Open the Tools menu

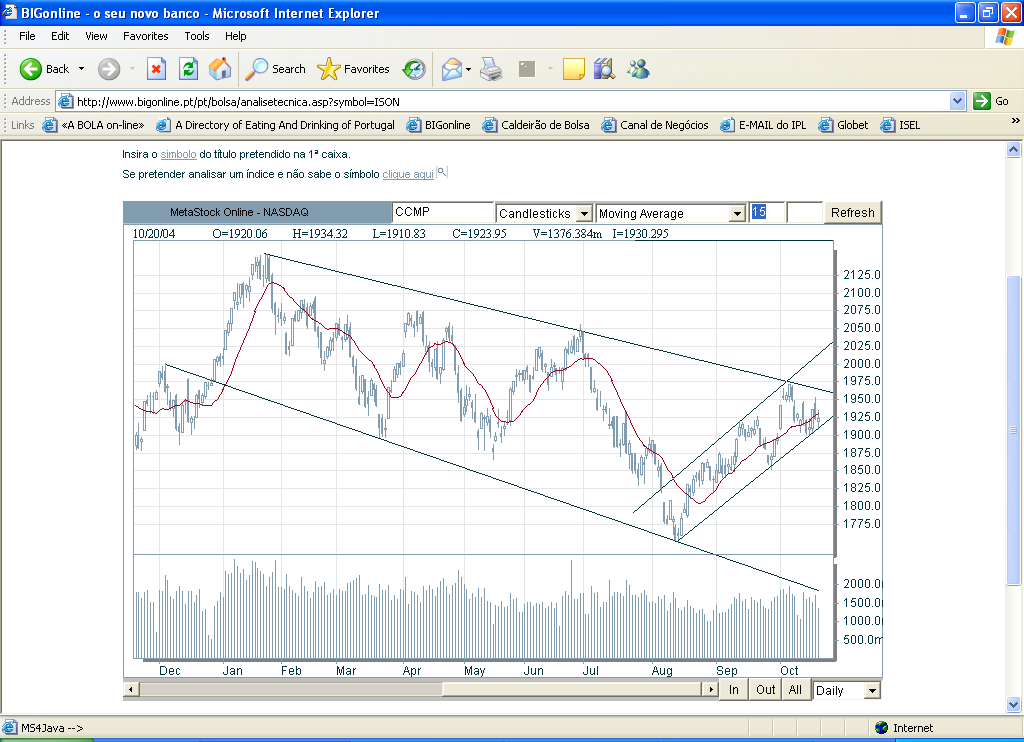coord(197,36)
